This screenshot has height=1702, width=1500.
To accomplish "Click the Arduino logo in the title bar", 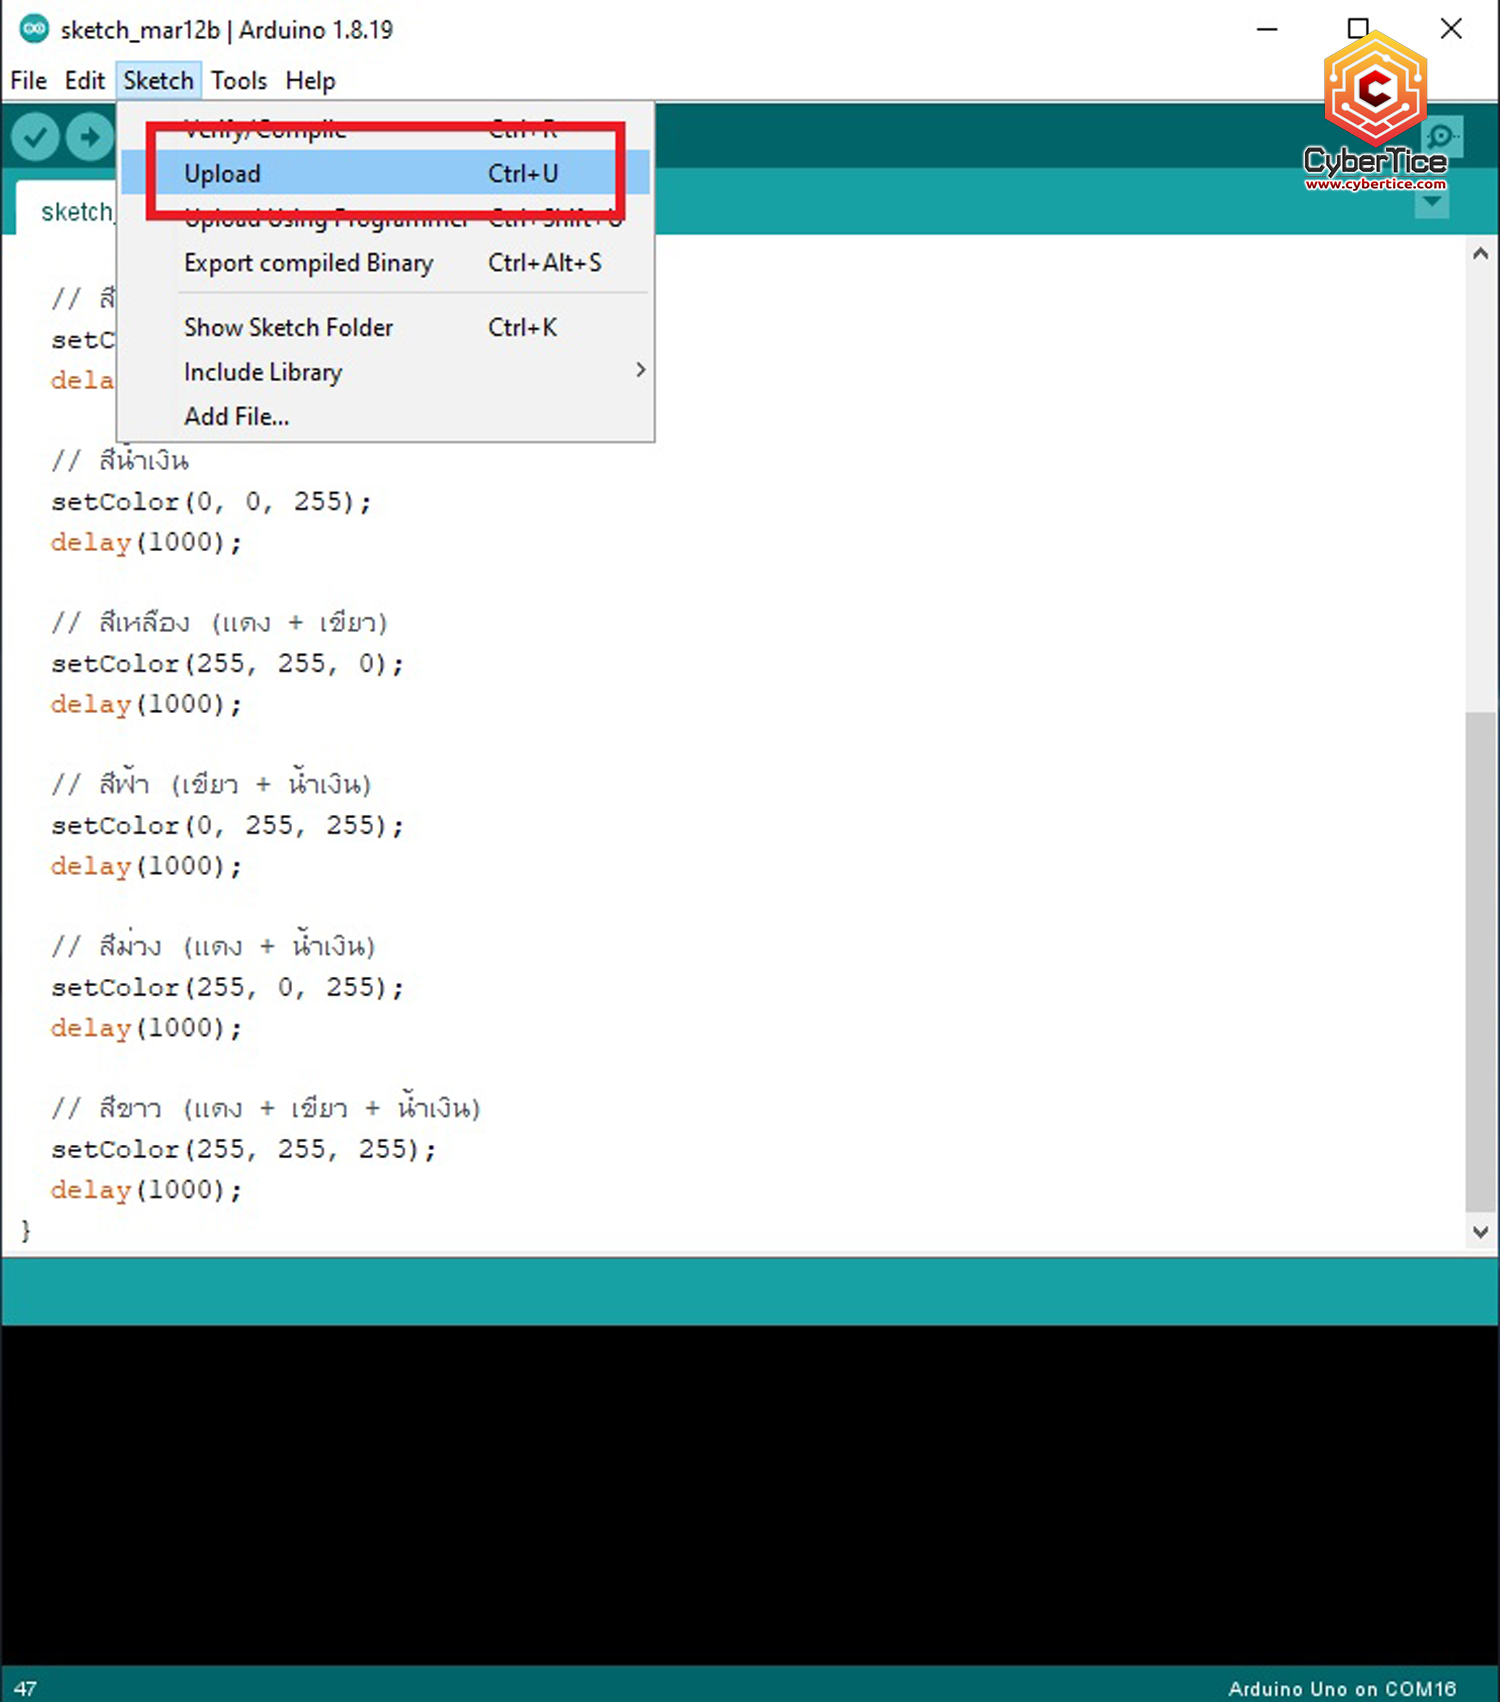I will tap(34, 29).
